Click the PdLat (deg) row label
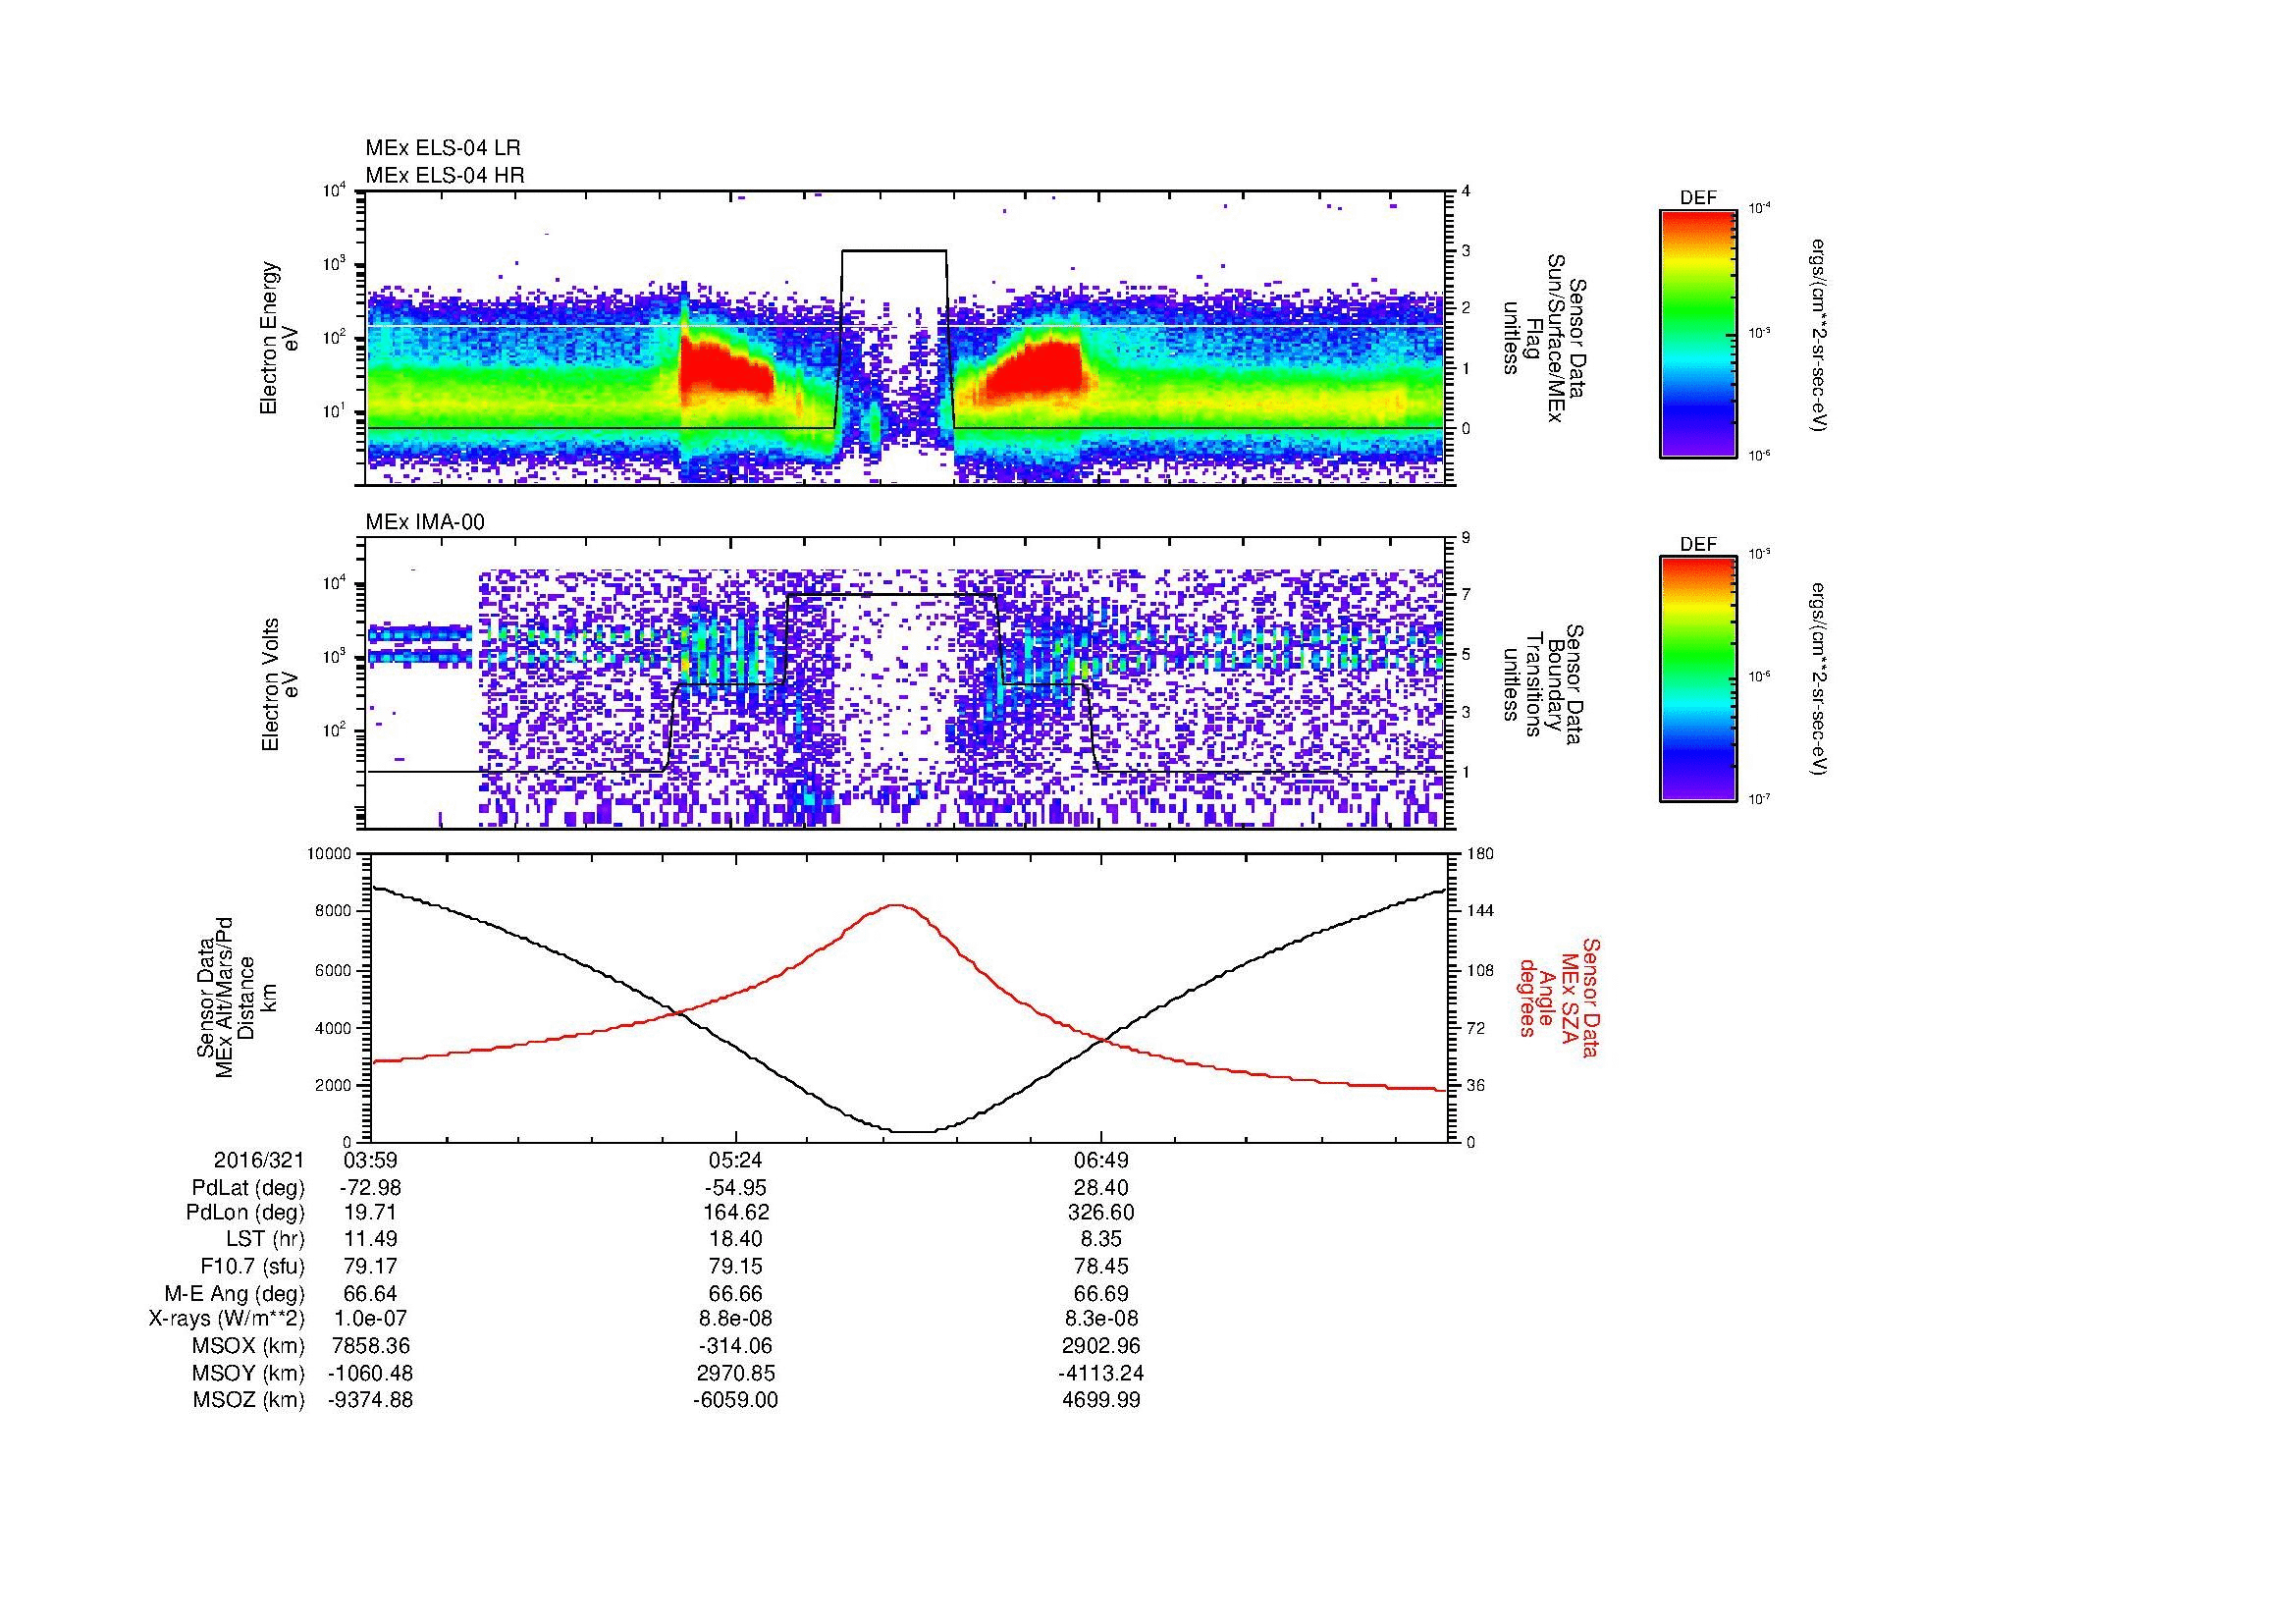The image size is (2296, 1623). (x=248, y=1187)
